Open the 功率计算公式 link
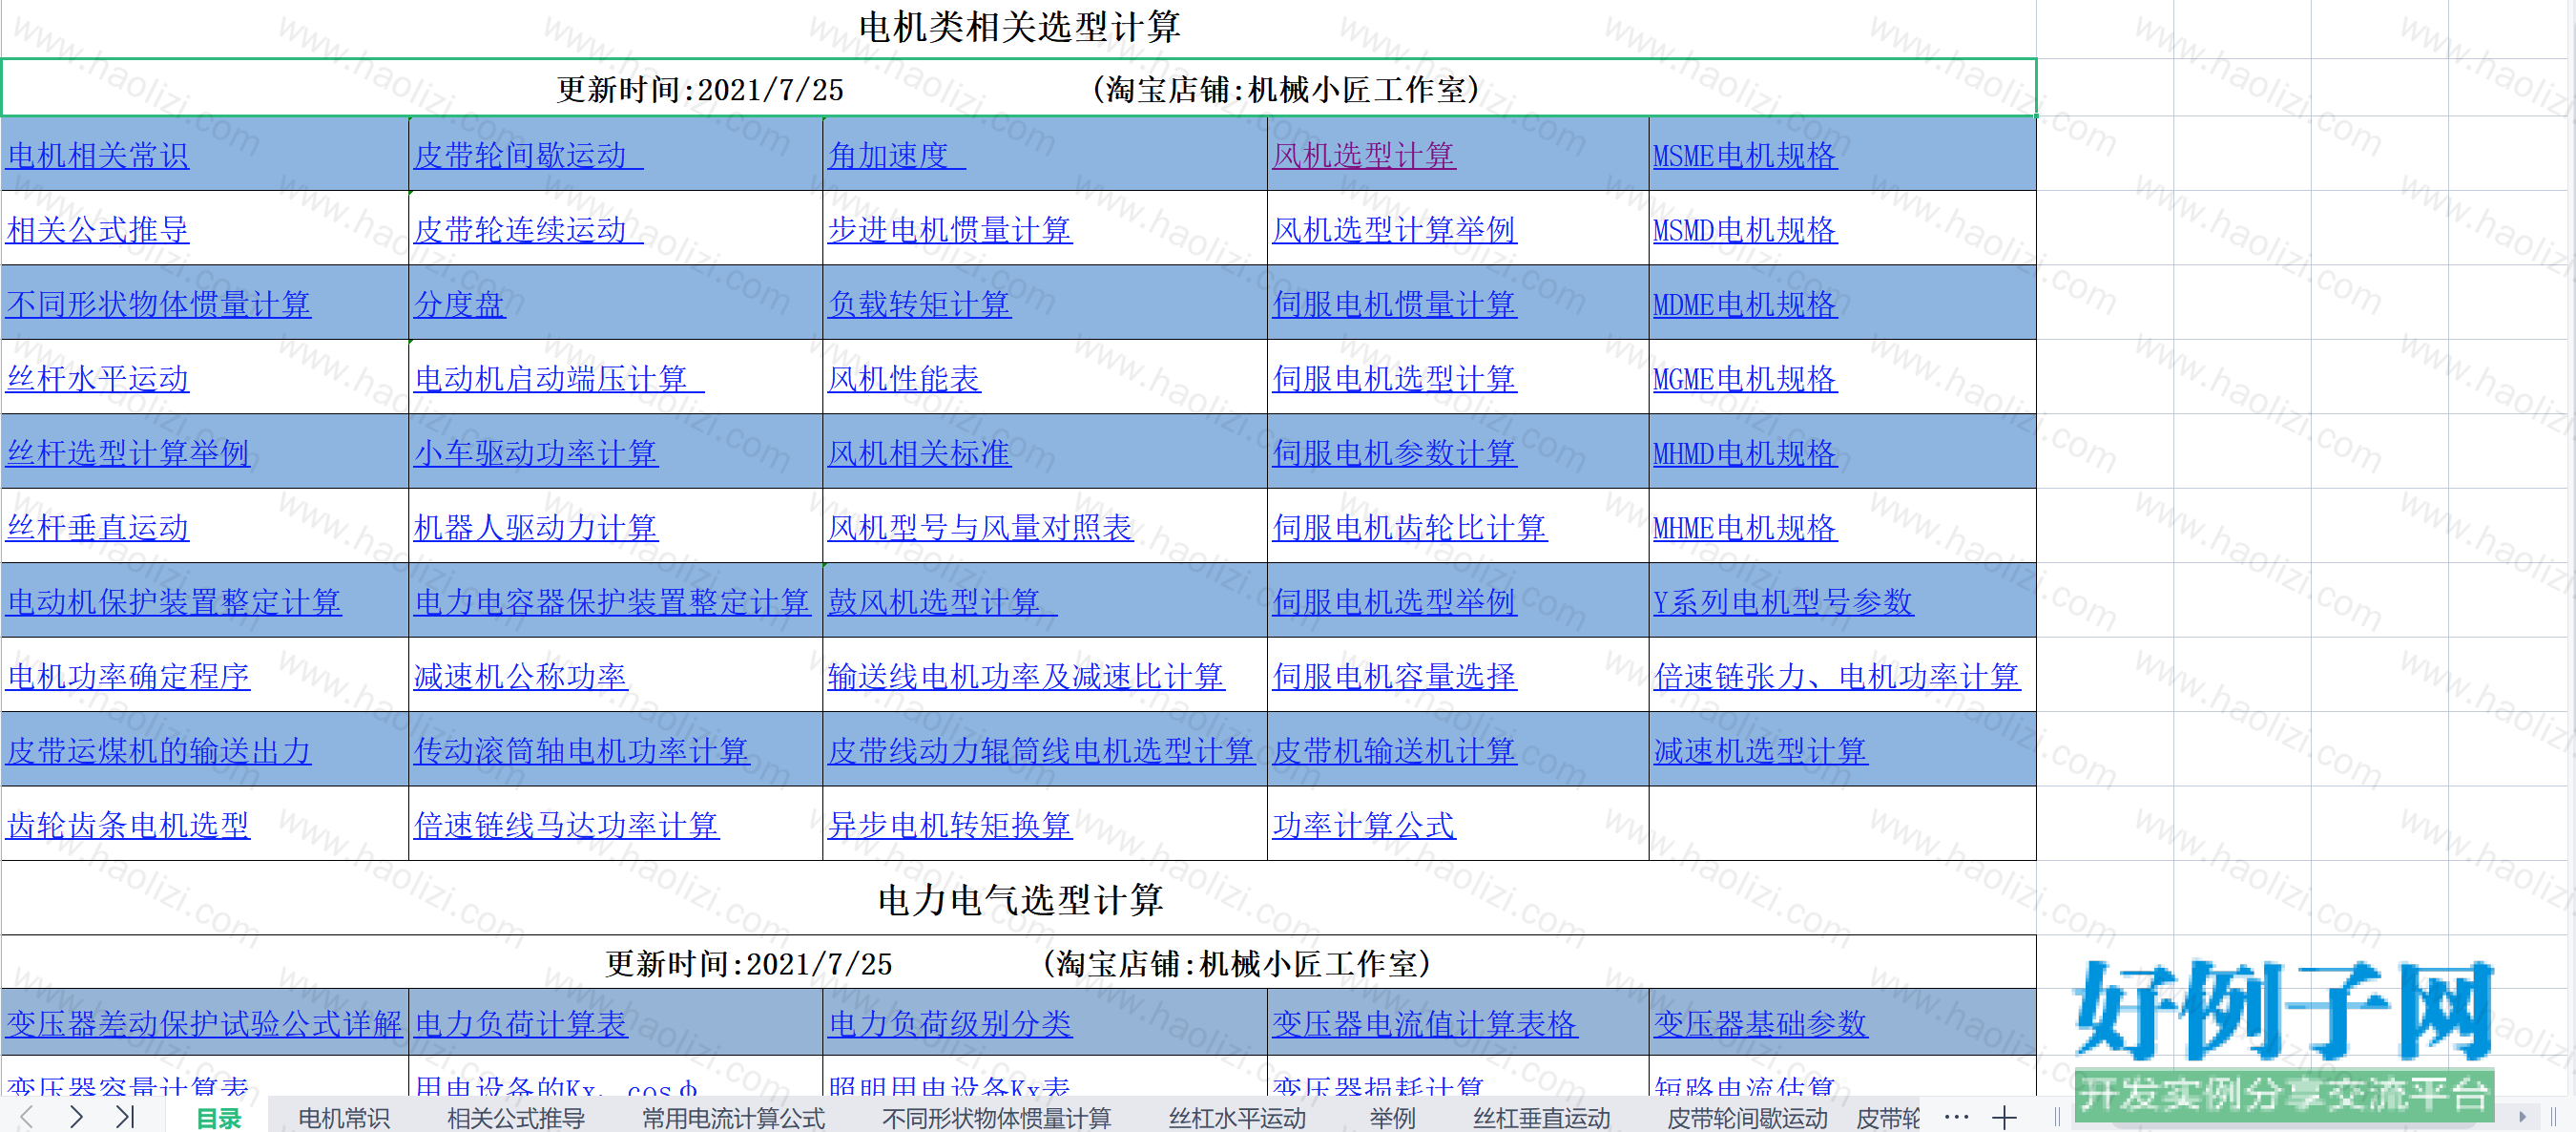Image resolution: width=2576 pixels, height=1132 pixels. pyautogui.click(x=1364, y=826)
